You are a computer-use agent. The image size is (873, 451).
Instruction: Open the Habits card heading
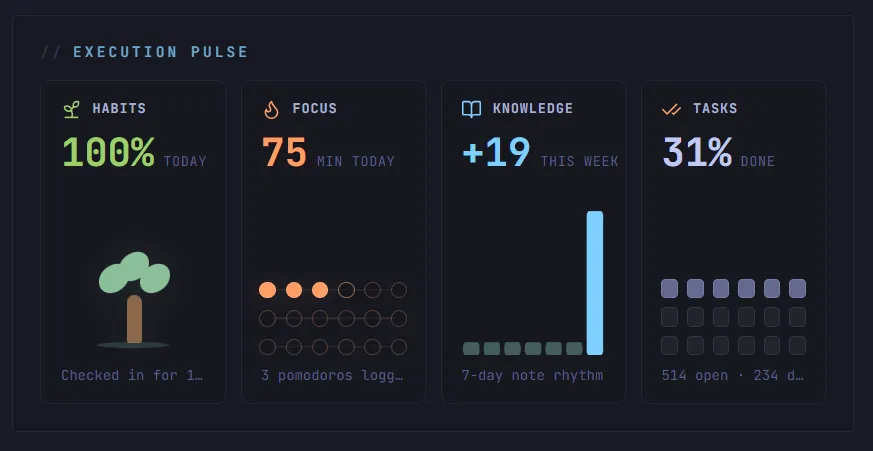tap(119, 109)
